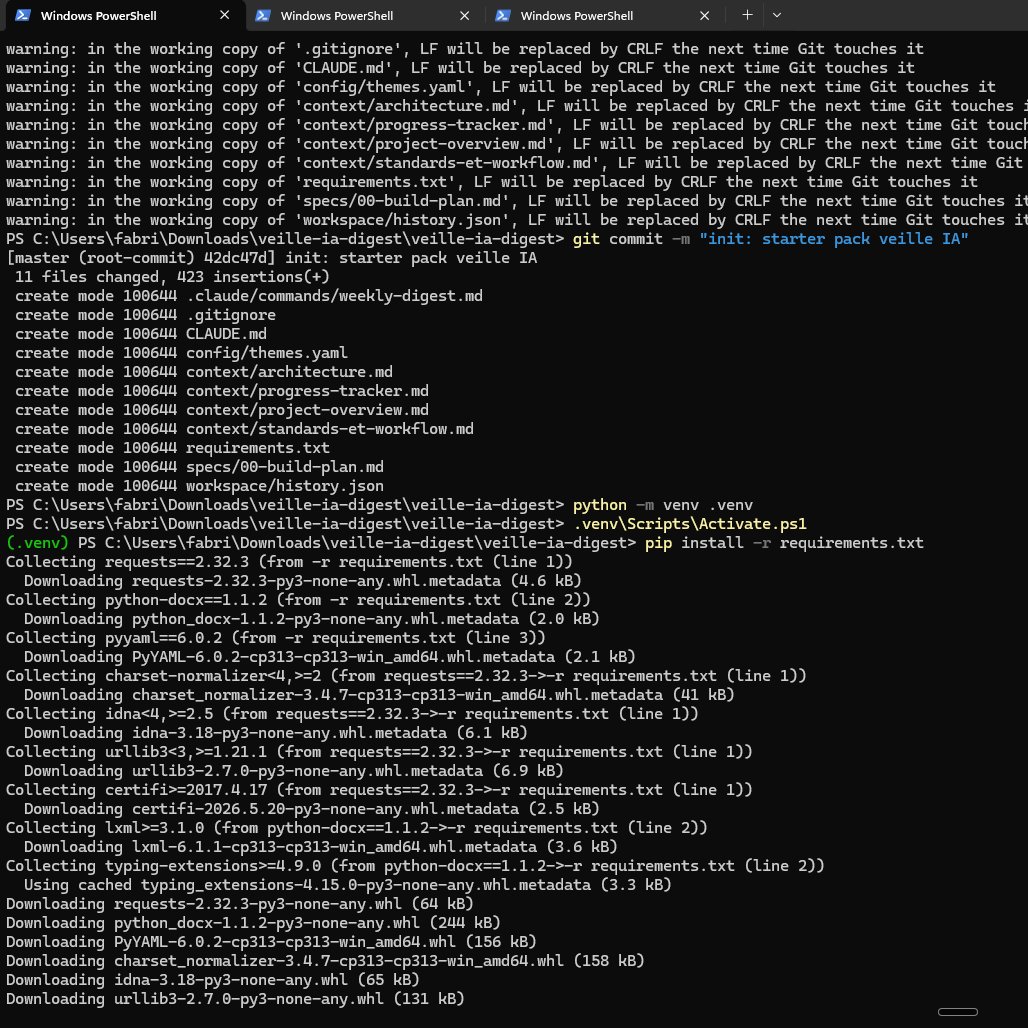Click the 'create mode 100644 context/progress-tracker.md' line

point(222,391)
